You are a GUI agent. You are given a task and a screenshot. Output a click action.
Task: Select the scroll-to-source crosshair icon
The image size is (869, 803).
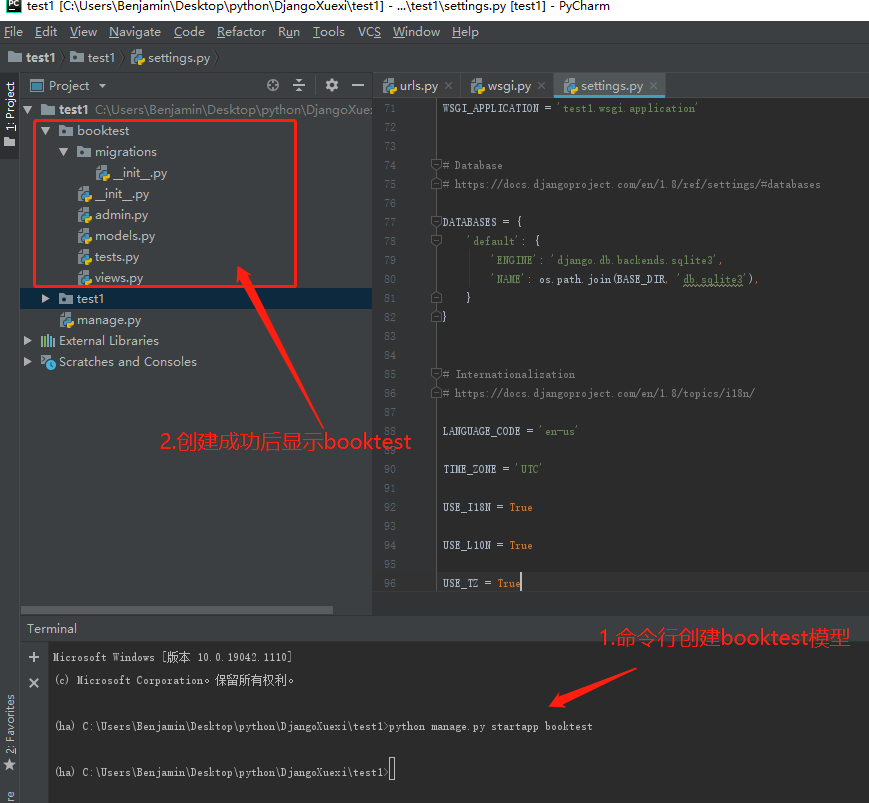[x=272, y=85]
